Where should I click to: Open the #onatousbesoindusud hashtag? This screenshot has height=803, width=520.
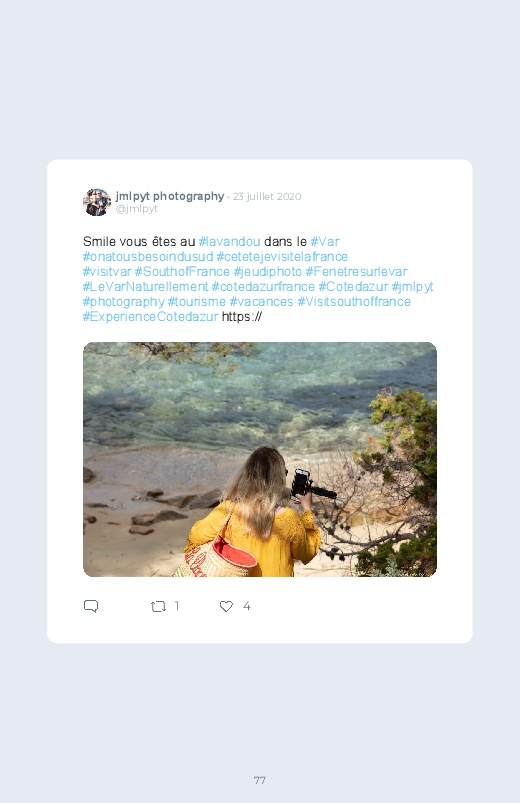coord(148,257)
